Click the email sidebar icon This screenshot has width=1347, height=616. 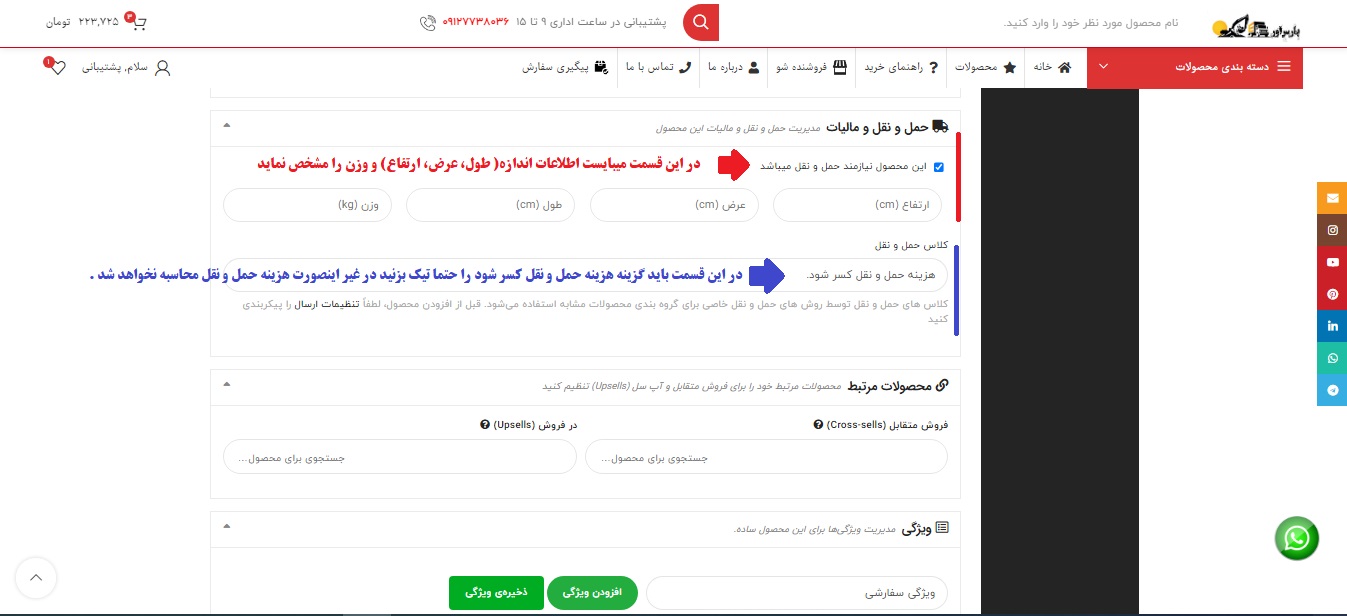(1332, 198)
